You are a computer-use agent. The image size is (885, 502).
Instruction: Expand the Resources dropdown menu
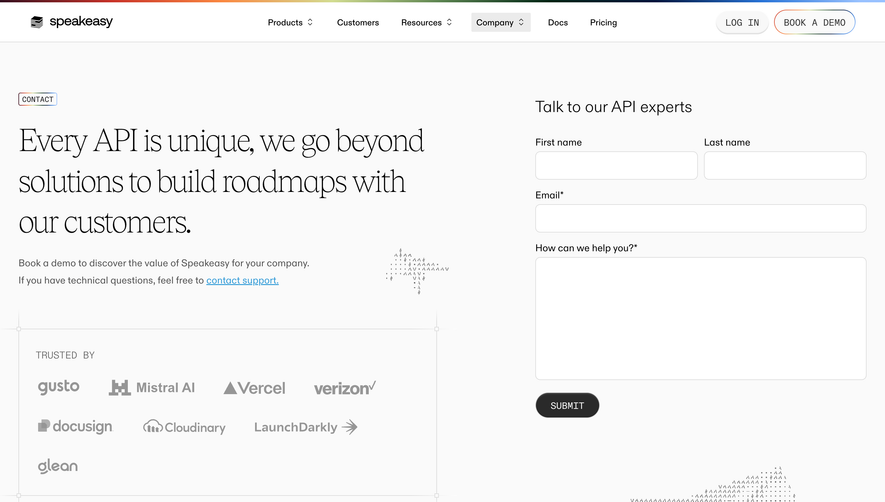pos(427,23)
